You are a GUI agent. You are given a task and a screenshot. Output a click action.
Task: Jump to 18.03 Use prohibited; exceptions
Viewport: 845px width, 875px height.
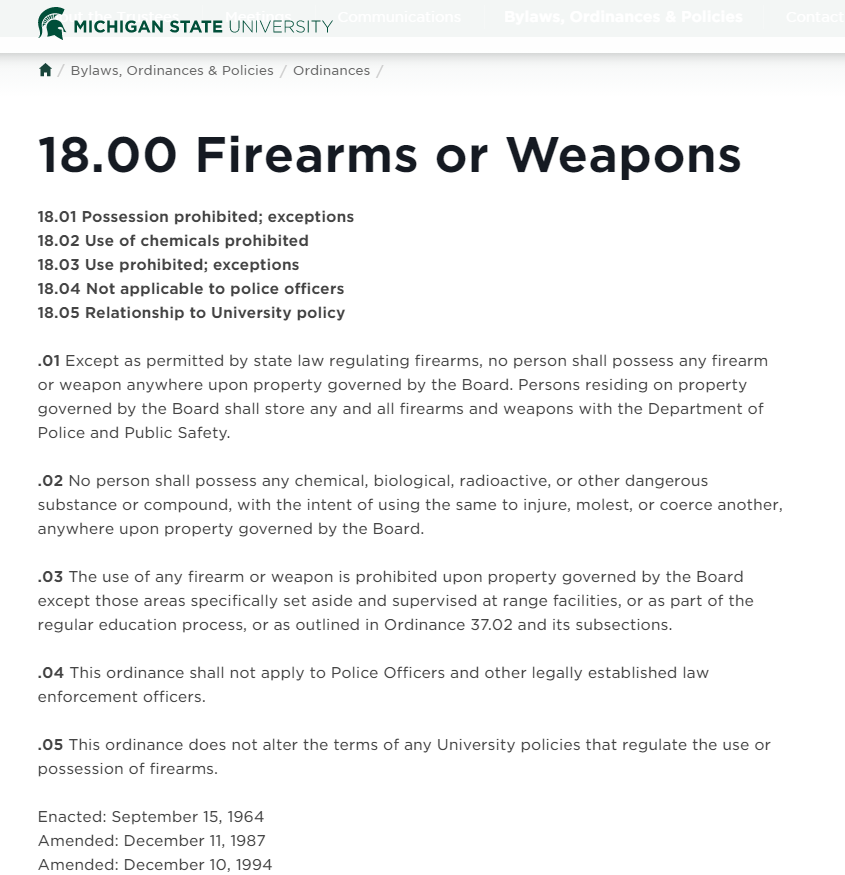168,265
